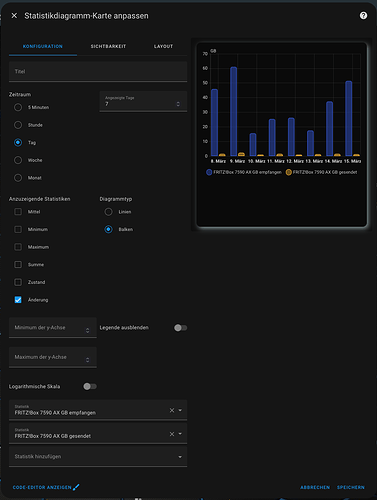Select the Balken chart type
The width and height of the screenshot is (377, 500).
pos(108,229)
